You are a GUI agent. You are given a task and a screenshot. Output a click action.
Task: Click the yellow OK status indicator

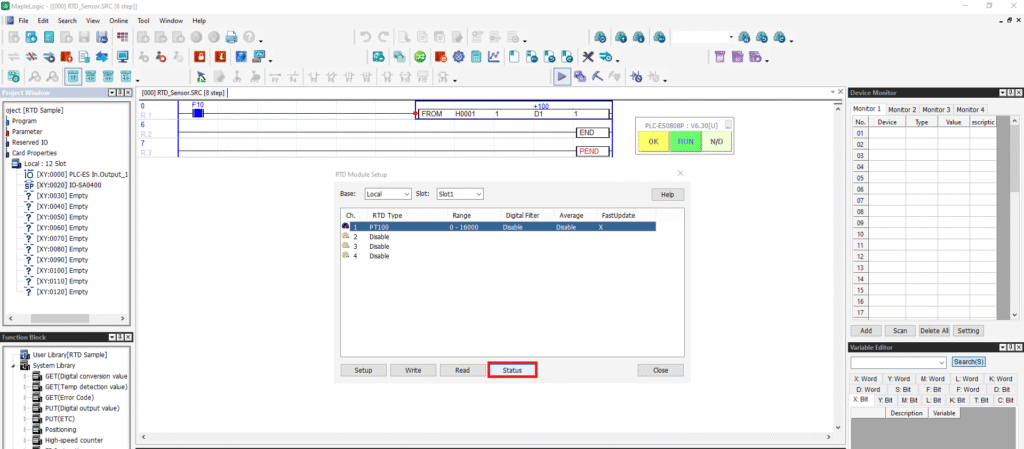coord(653,141)
